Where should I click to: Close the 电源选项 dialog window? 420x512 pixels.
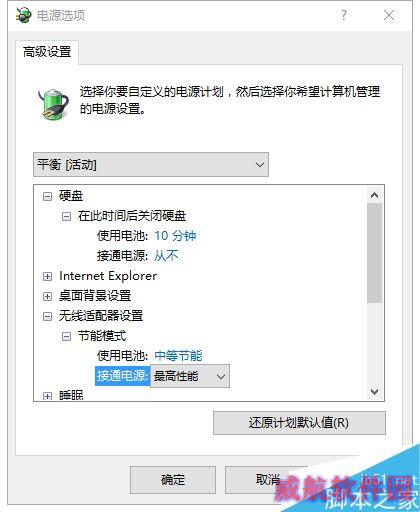pyautogui.click(x=389, y=15)
